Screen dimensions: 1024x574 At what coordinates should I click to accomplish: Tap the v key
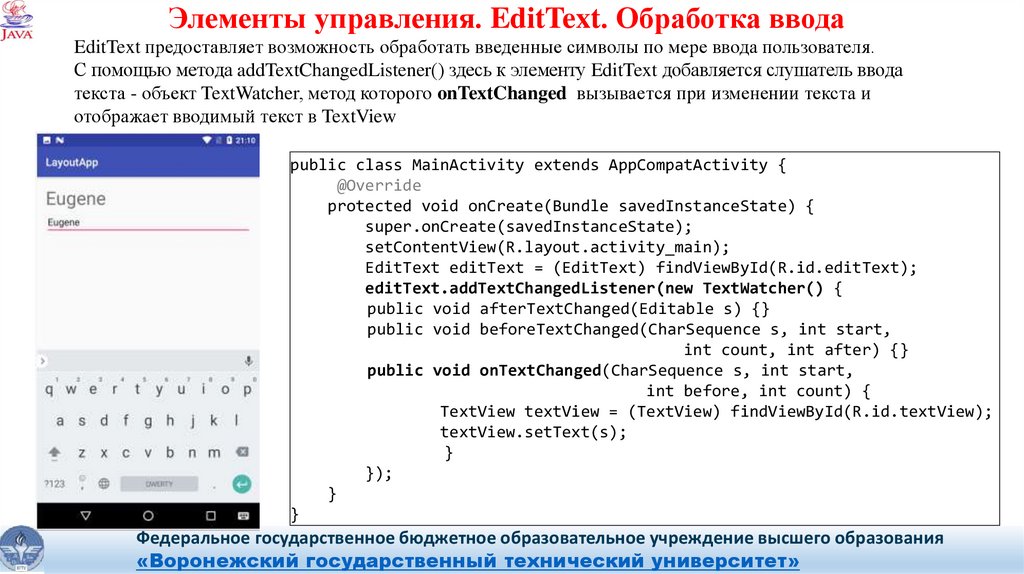pos(148,453)
